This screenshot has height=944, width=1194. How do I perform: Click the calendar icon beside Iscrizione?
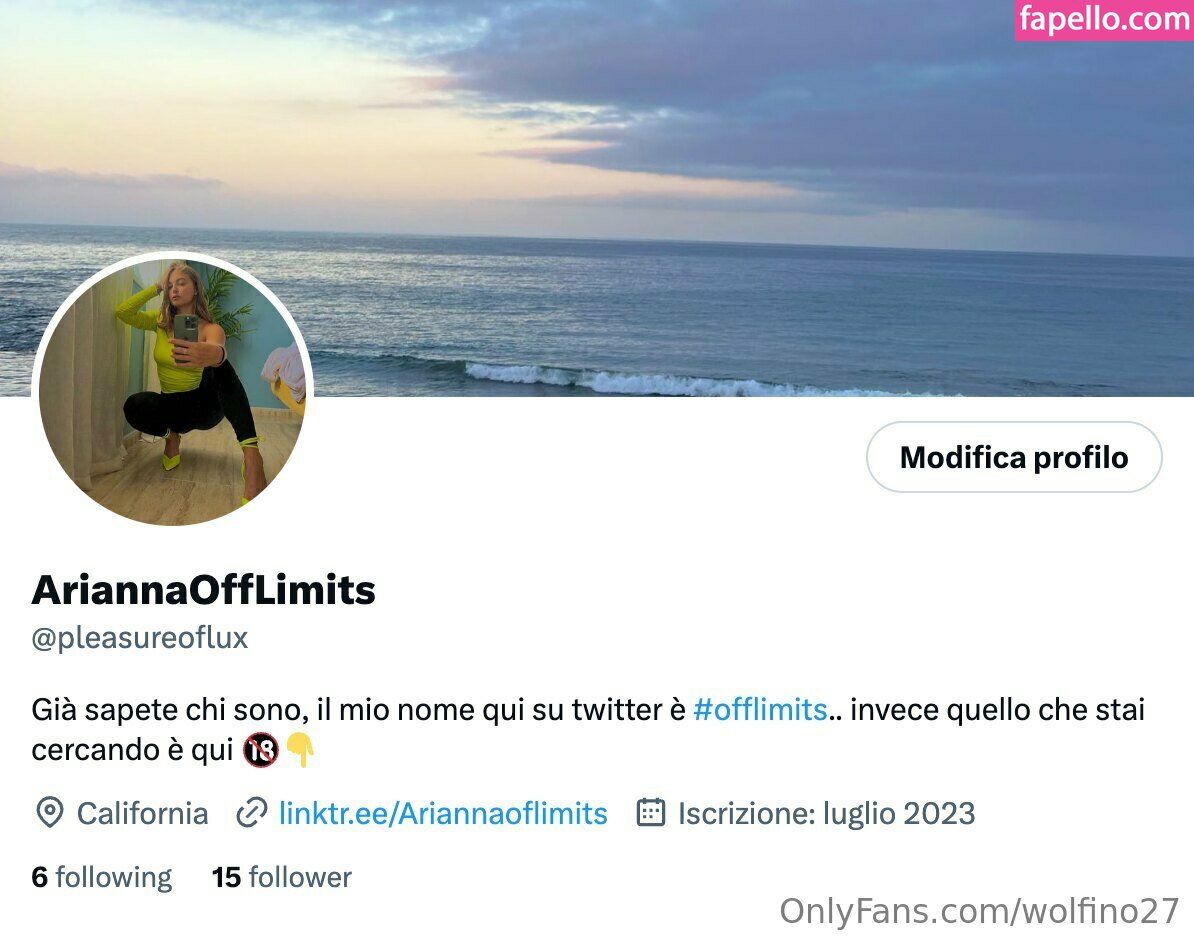tap(650, 812)
